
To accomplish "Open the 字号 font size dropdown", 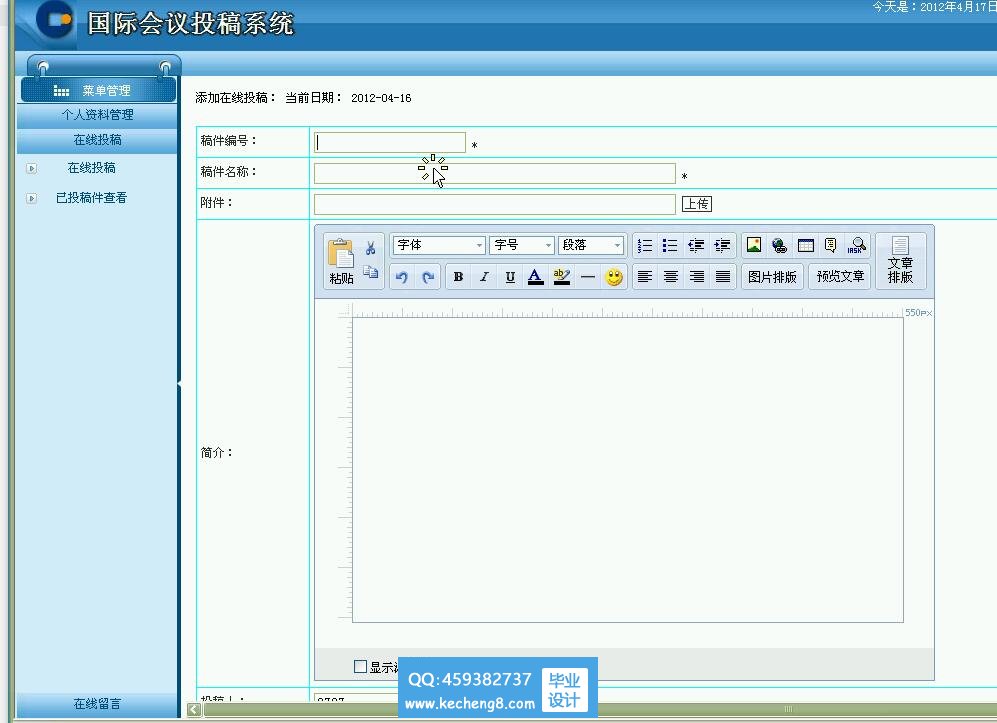I will point(522,245).
